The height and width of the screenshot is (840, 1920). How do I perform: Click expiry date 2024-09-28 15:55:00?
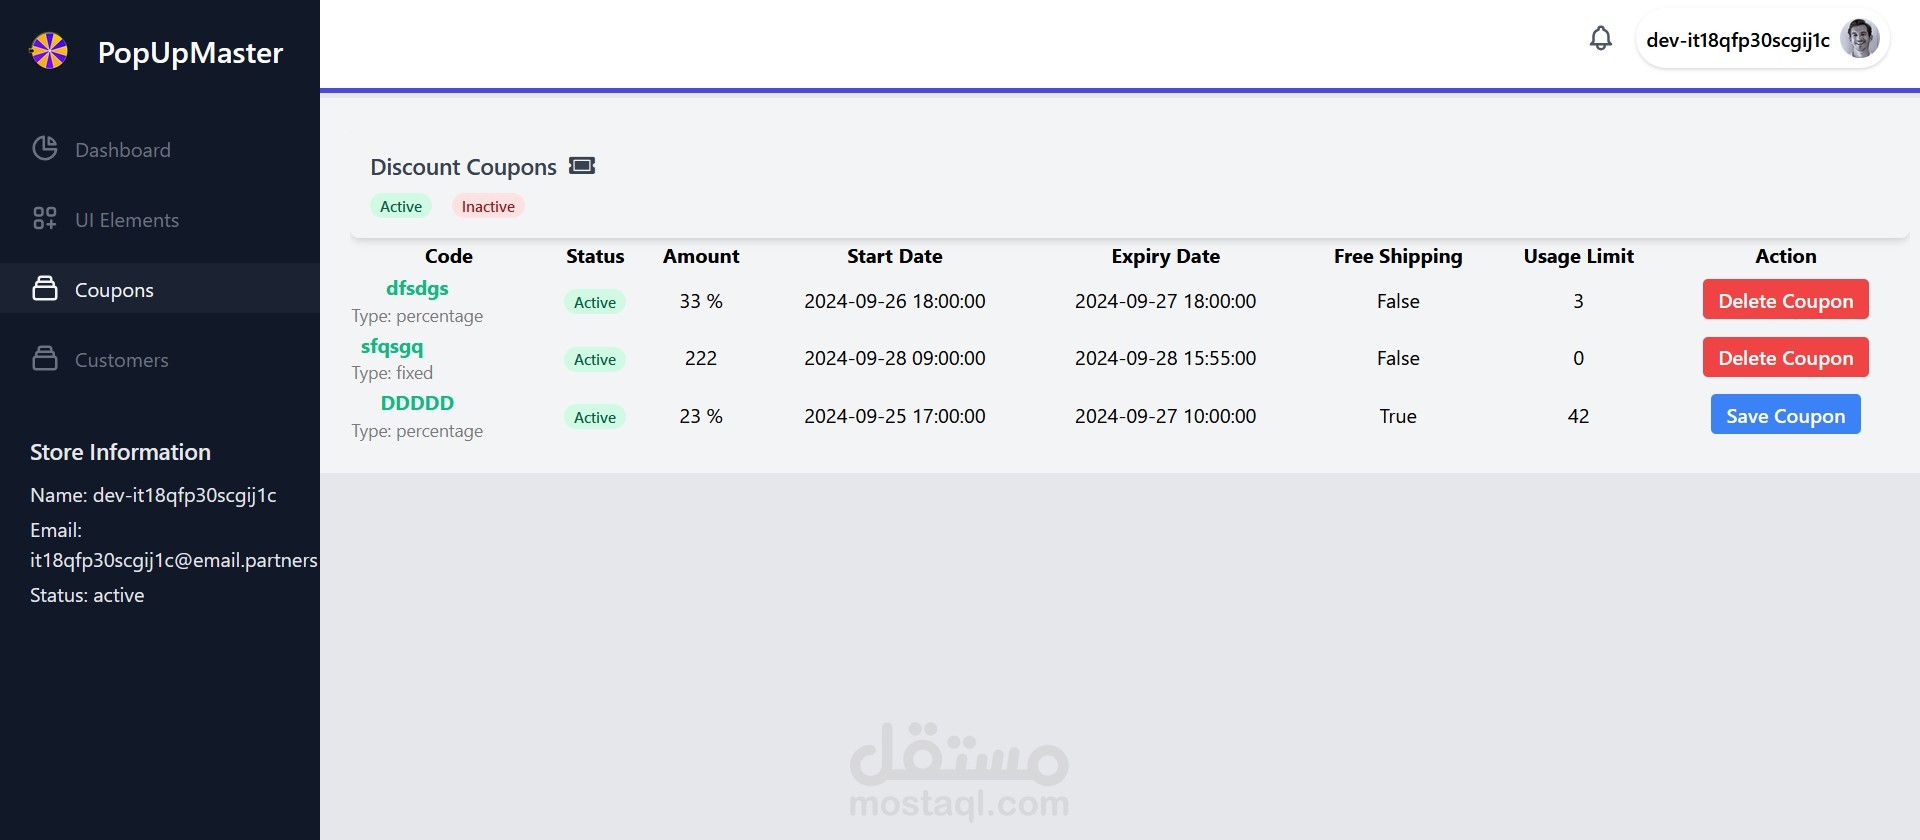1165,358
